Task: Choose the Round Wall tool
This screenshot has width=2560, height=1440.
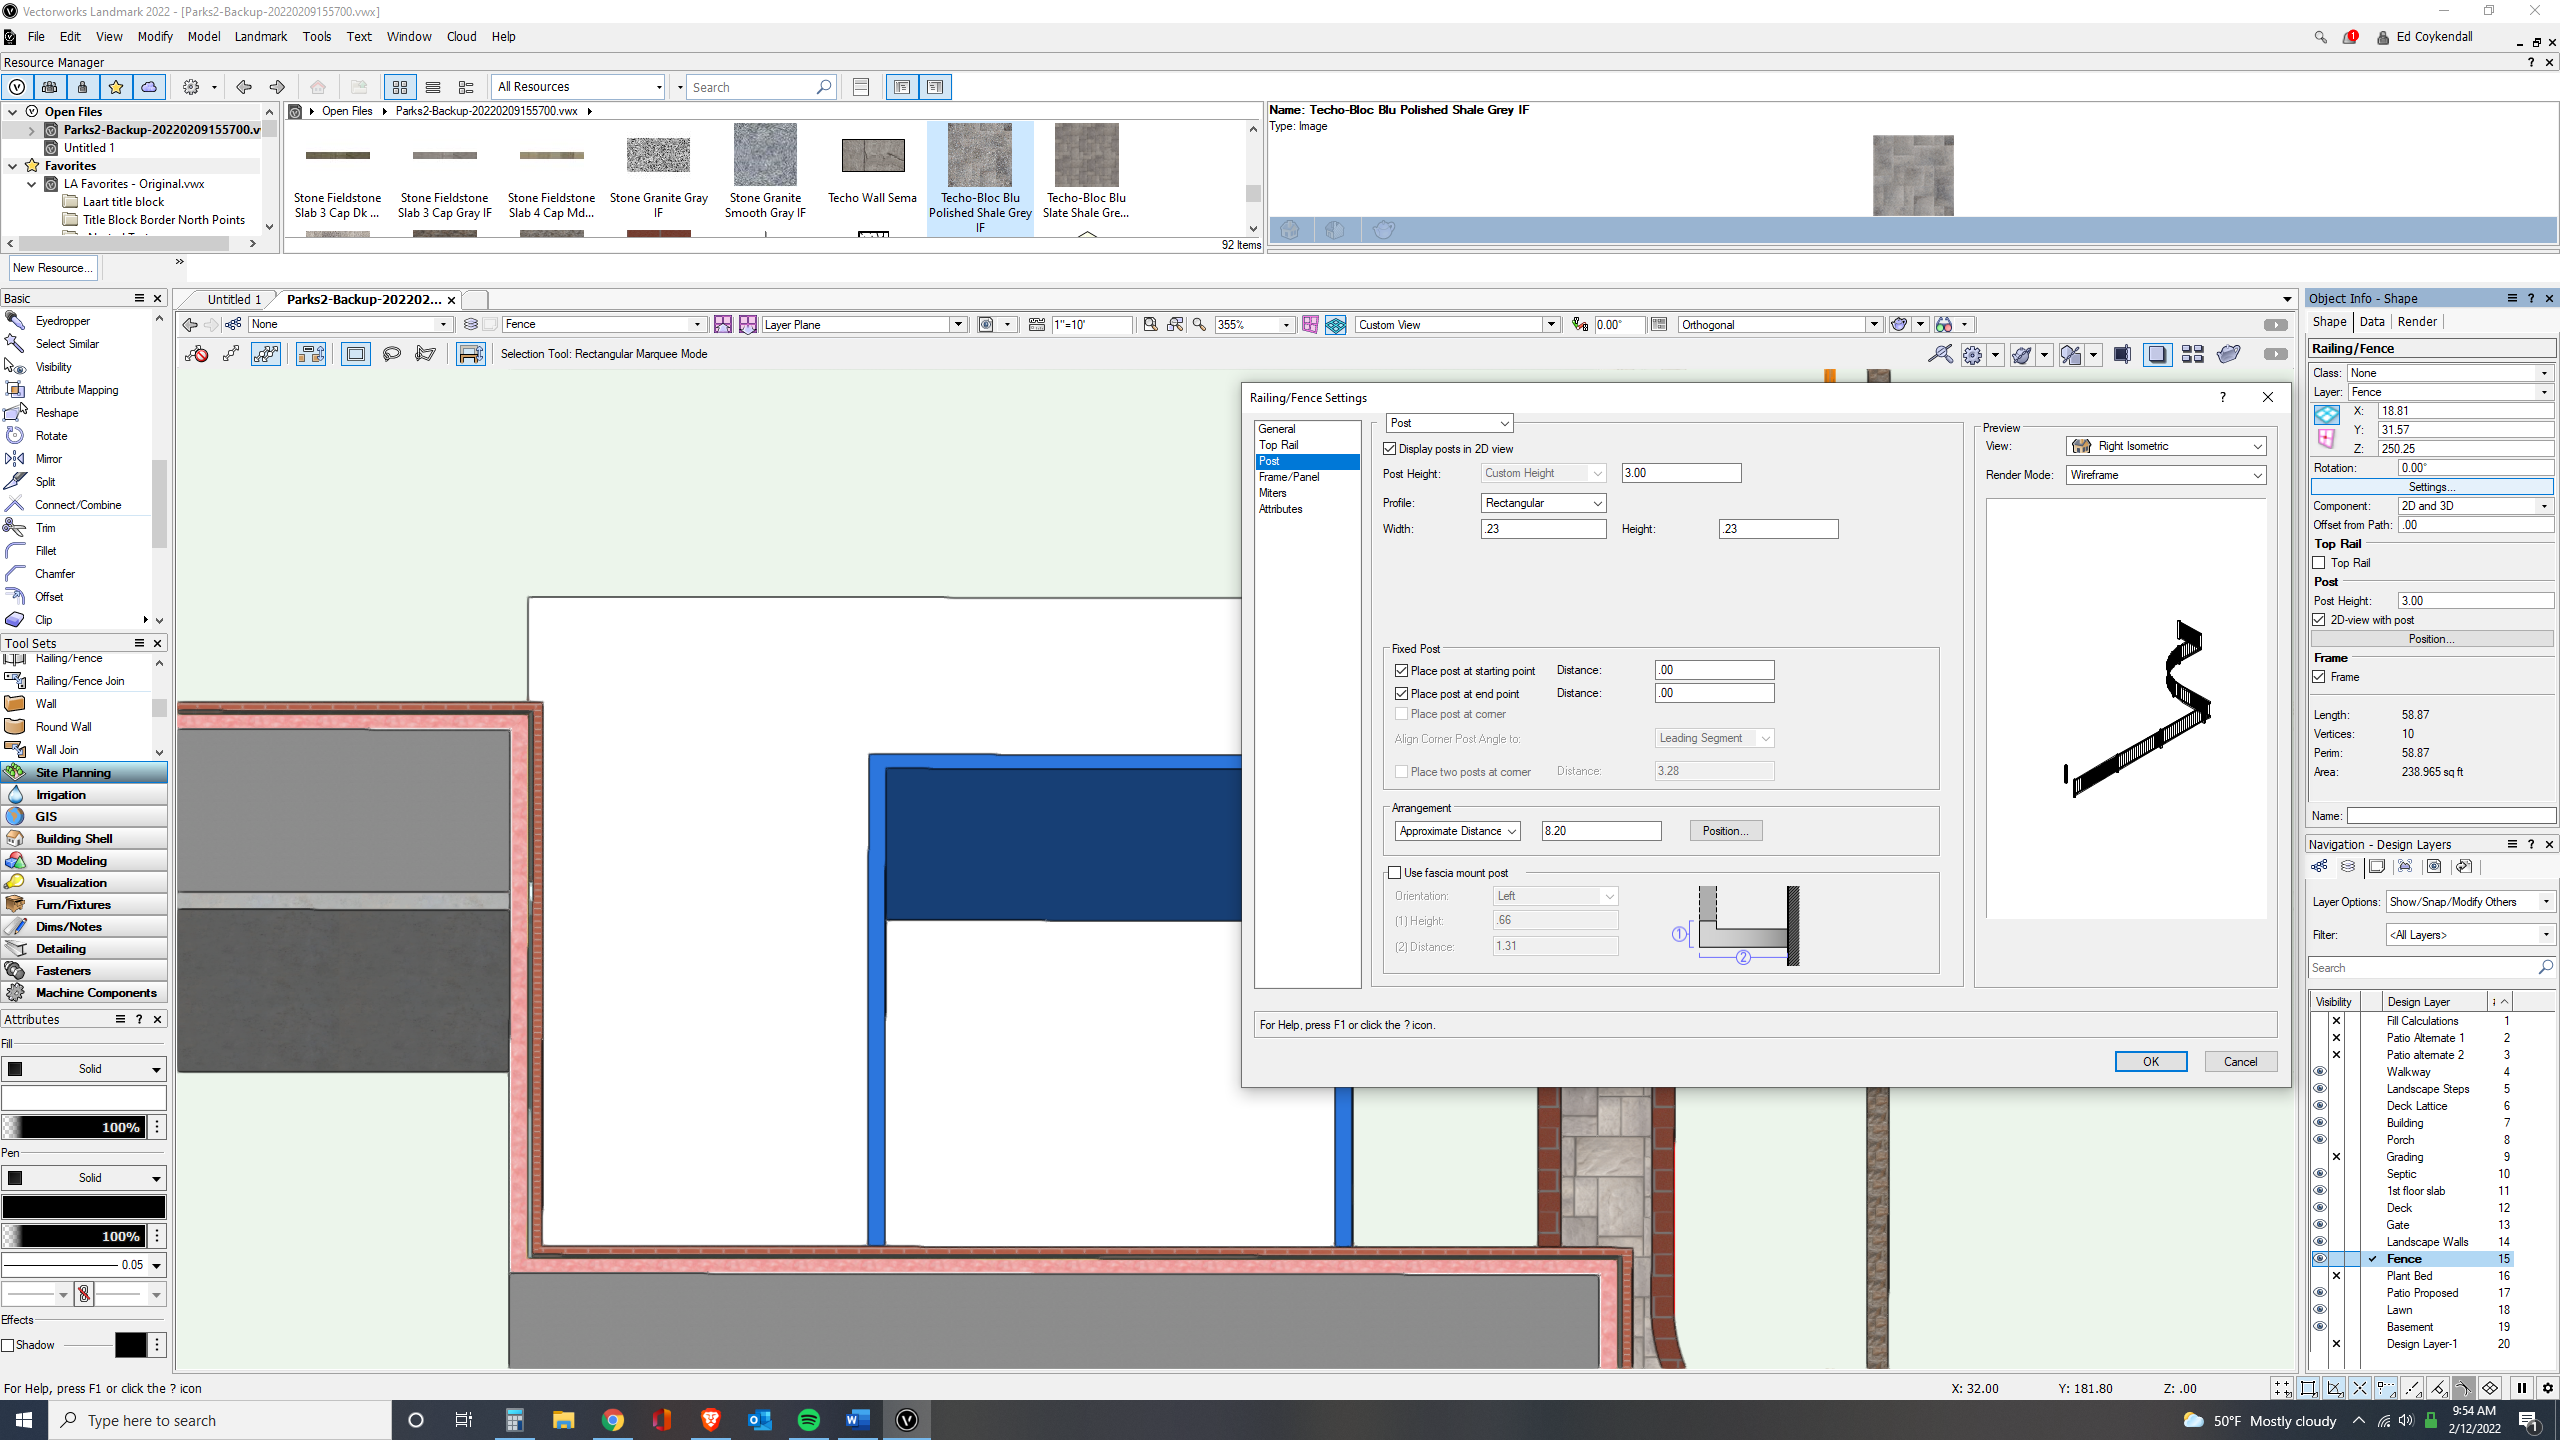Action: [63, 727]
